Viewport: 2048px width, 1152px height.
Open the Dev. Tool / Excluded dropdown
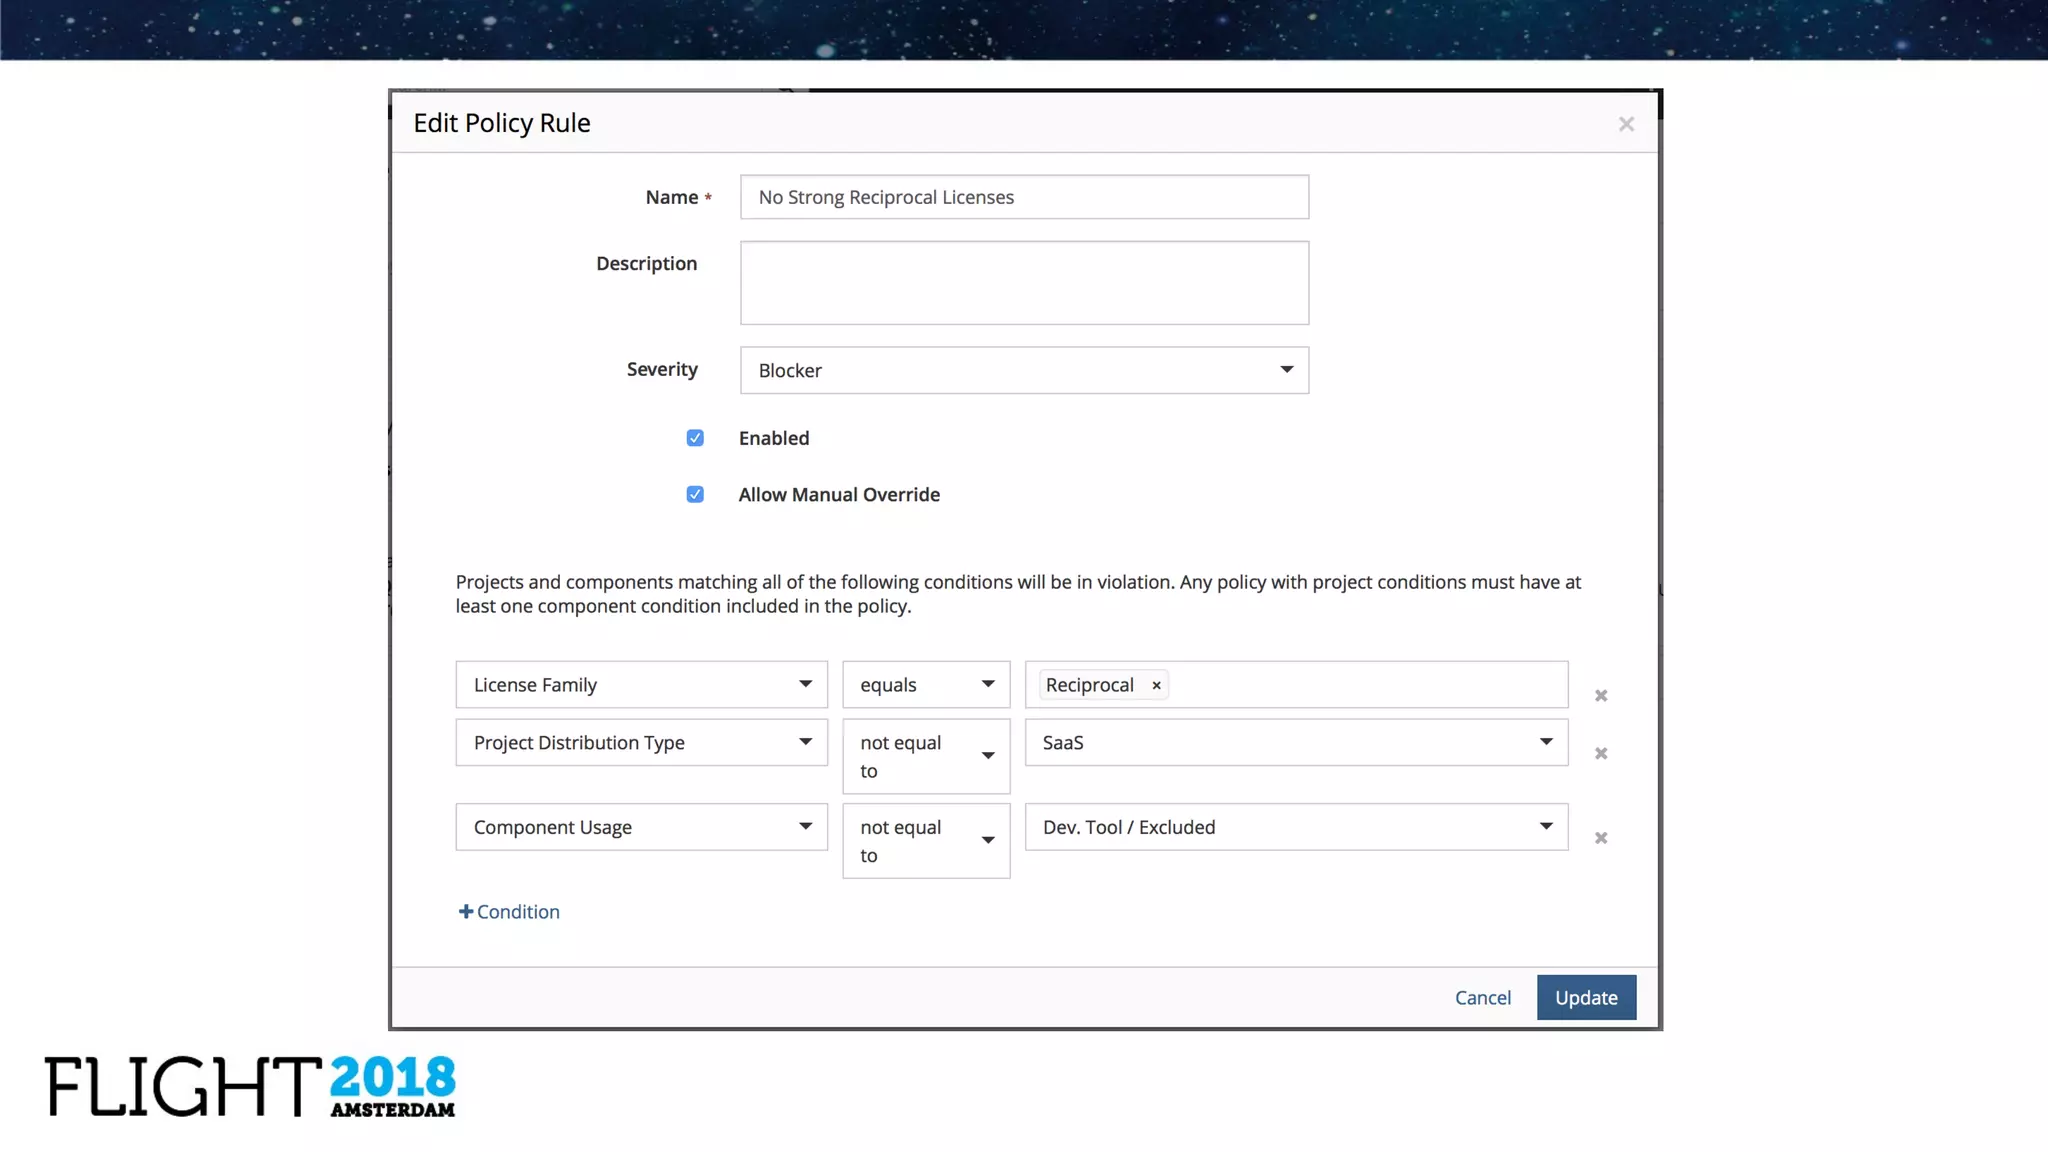point(1296,827)
